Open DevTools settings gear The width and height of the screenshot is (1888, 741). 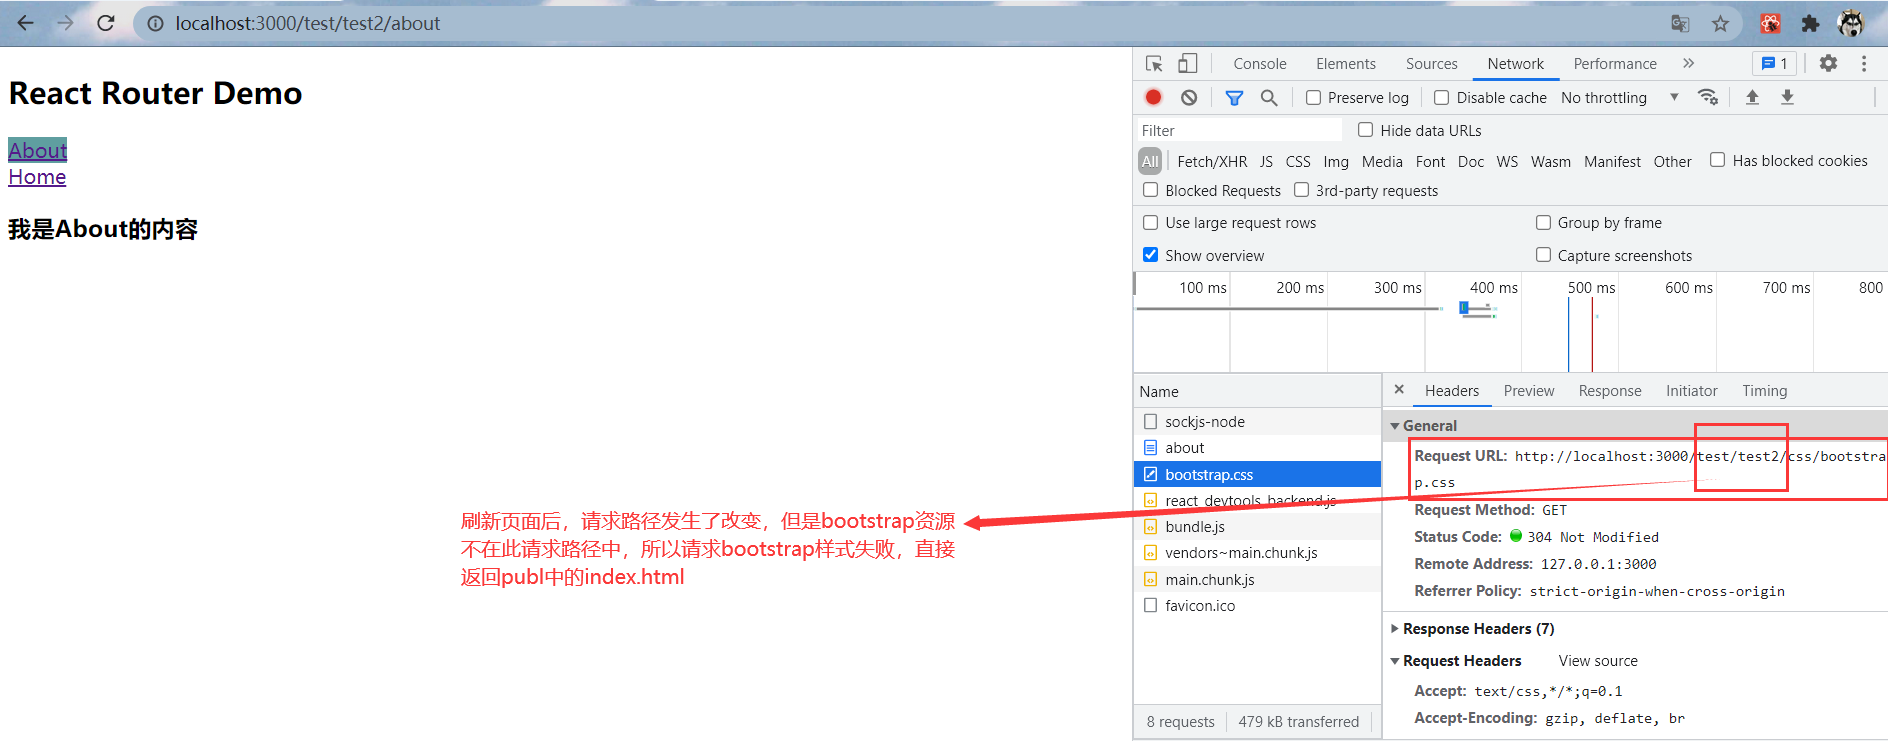point(1828,63)
